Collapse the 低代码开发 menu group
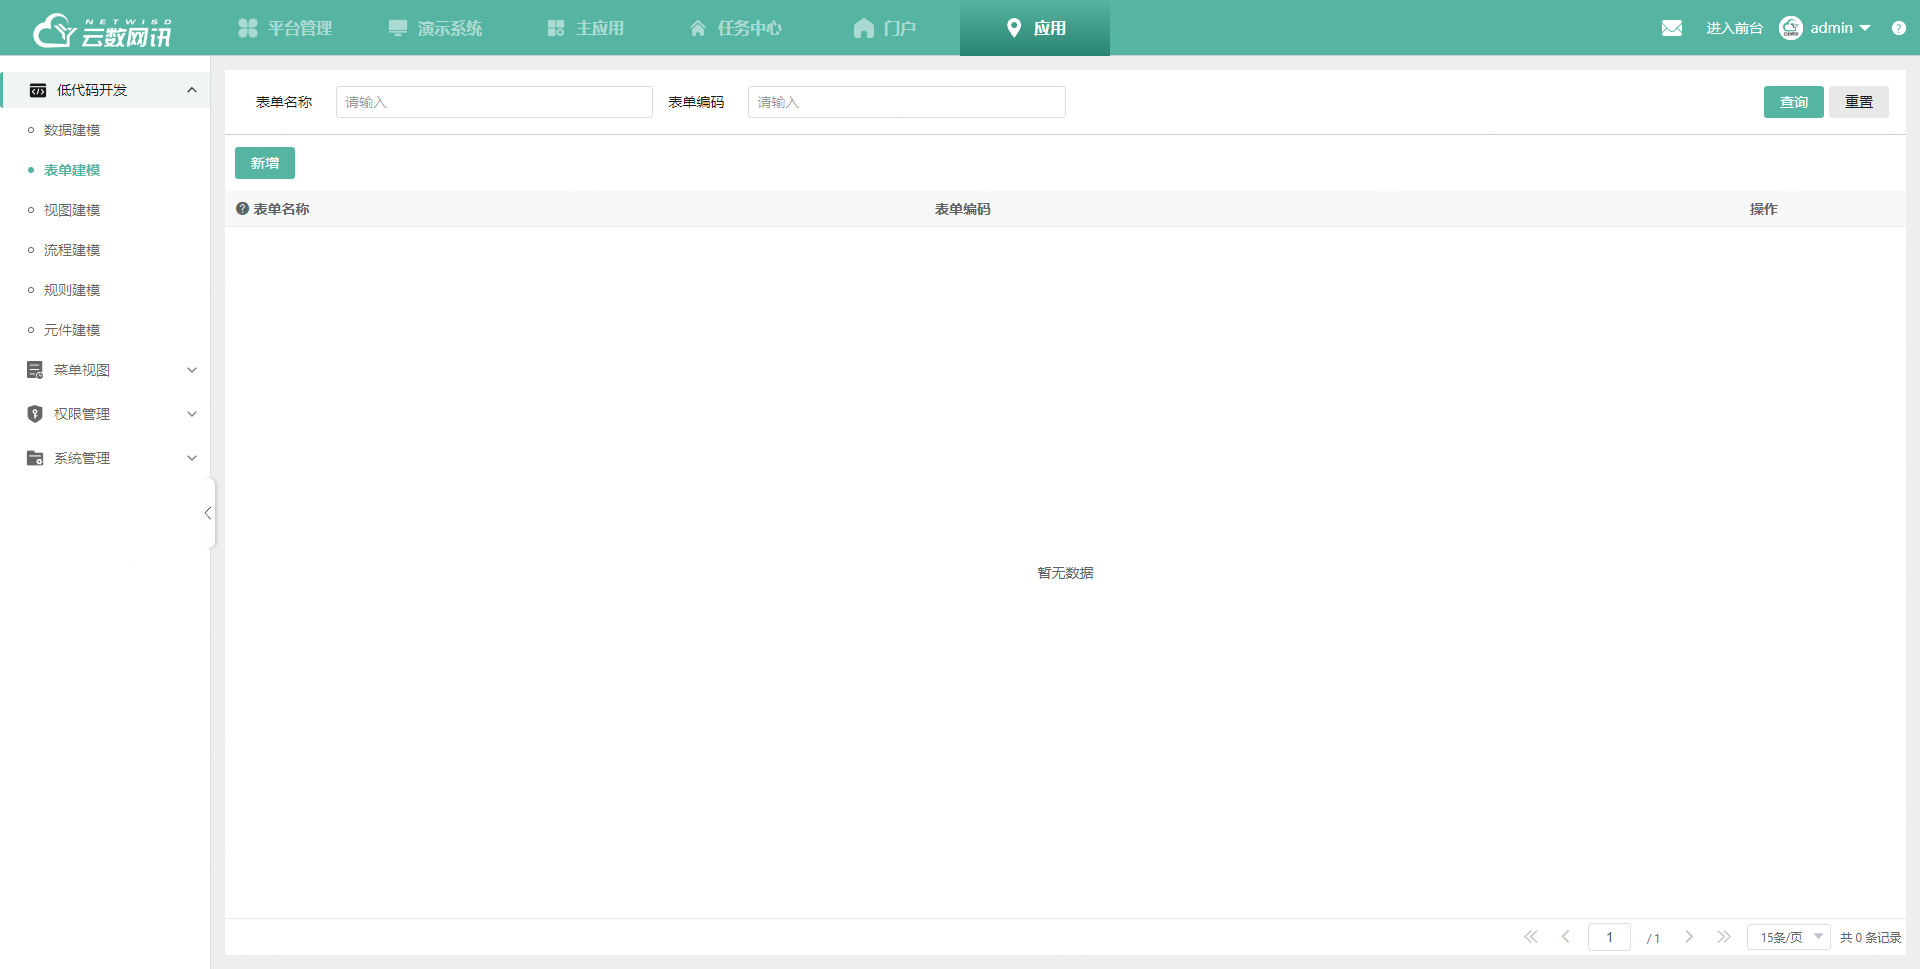 click(x=192, y=90)
